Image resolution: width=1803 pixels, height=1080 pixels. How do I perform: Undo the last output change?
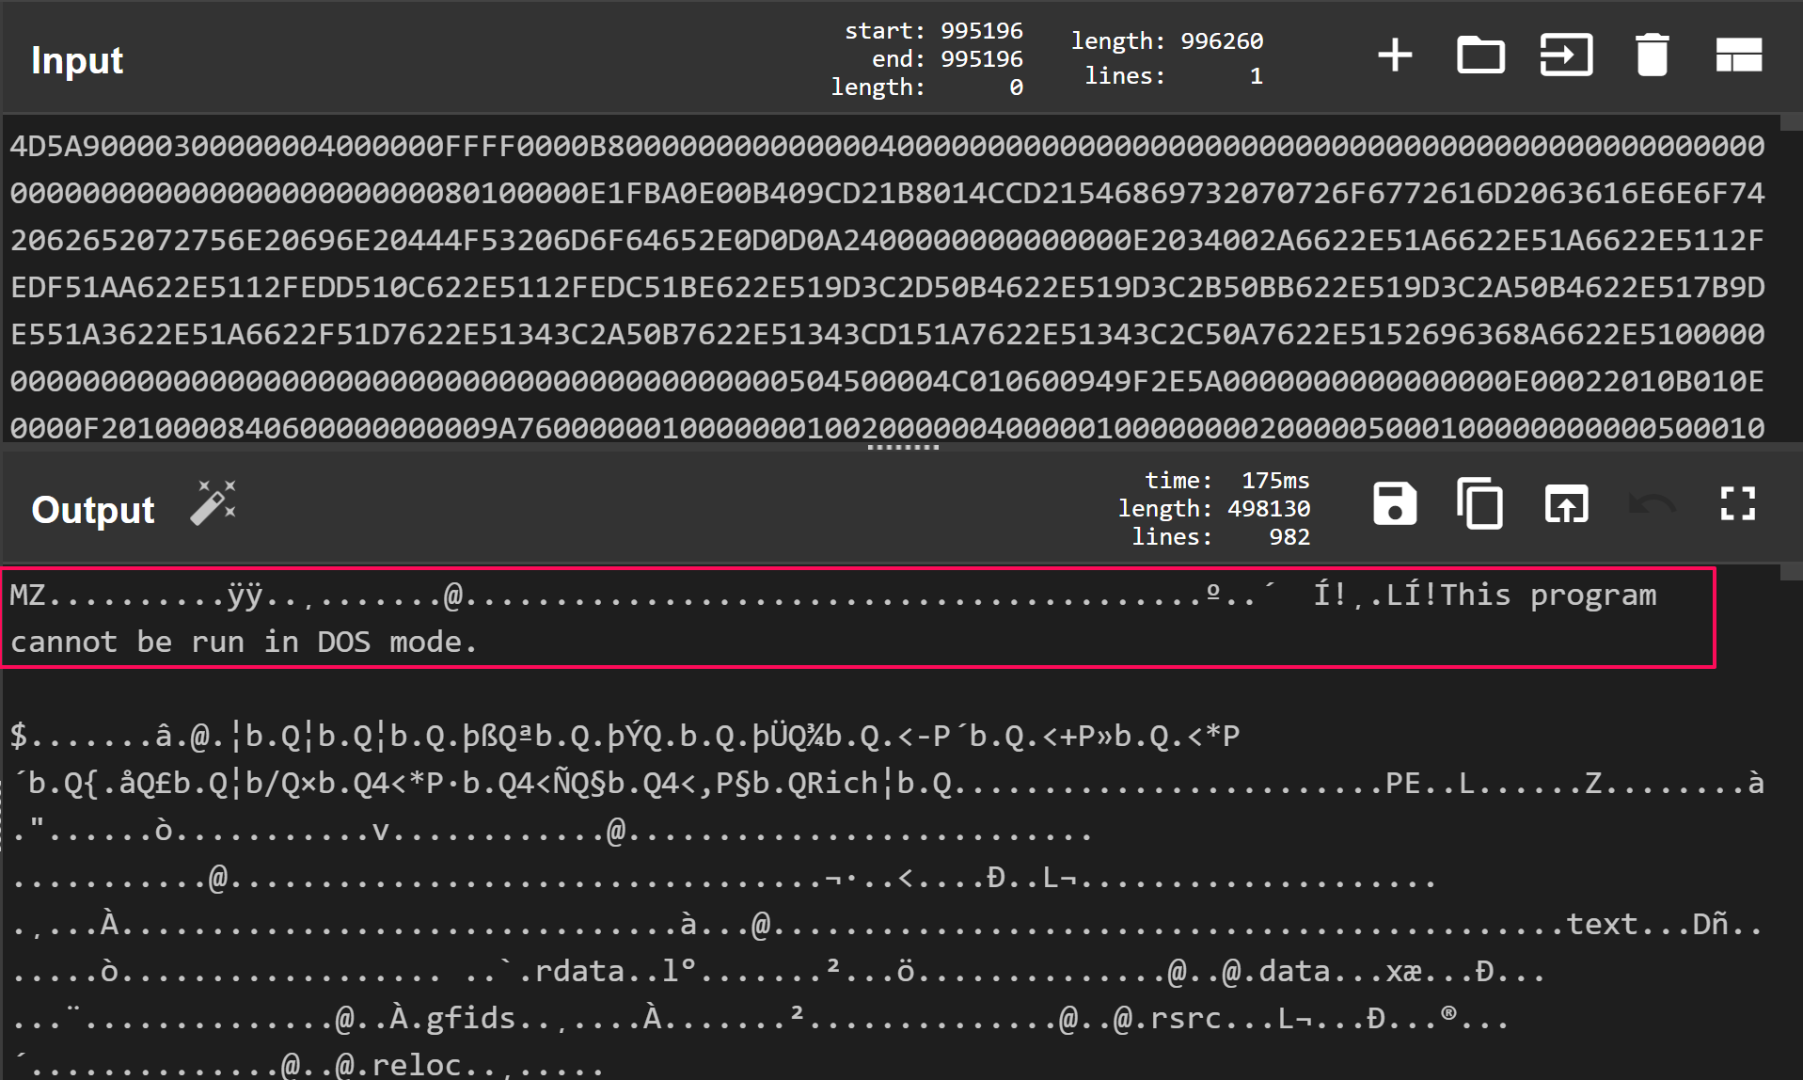(x=1652, y=504)
